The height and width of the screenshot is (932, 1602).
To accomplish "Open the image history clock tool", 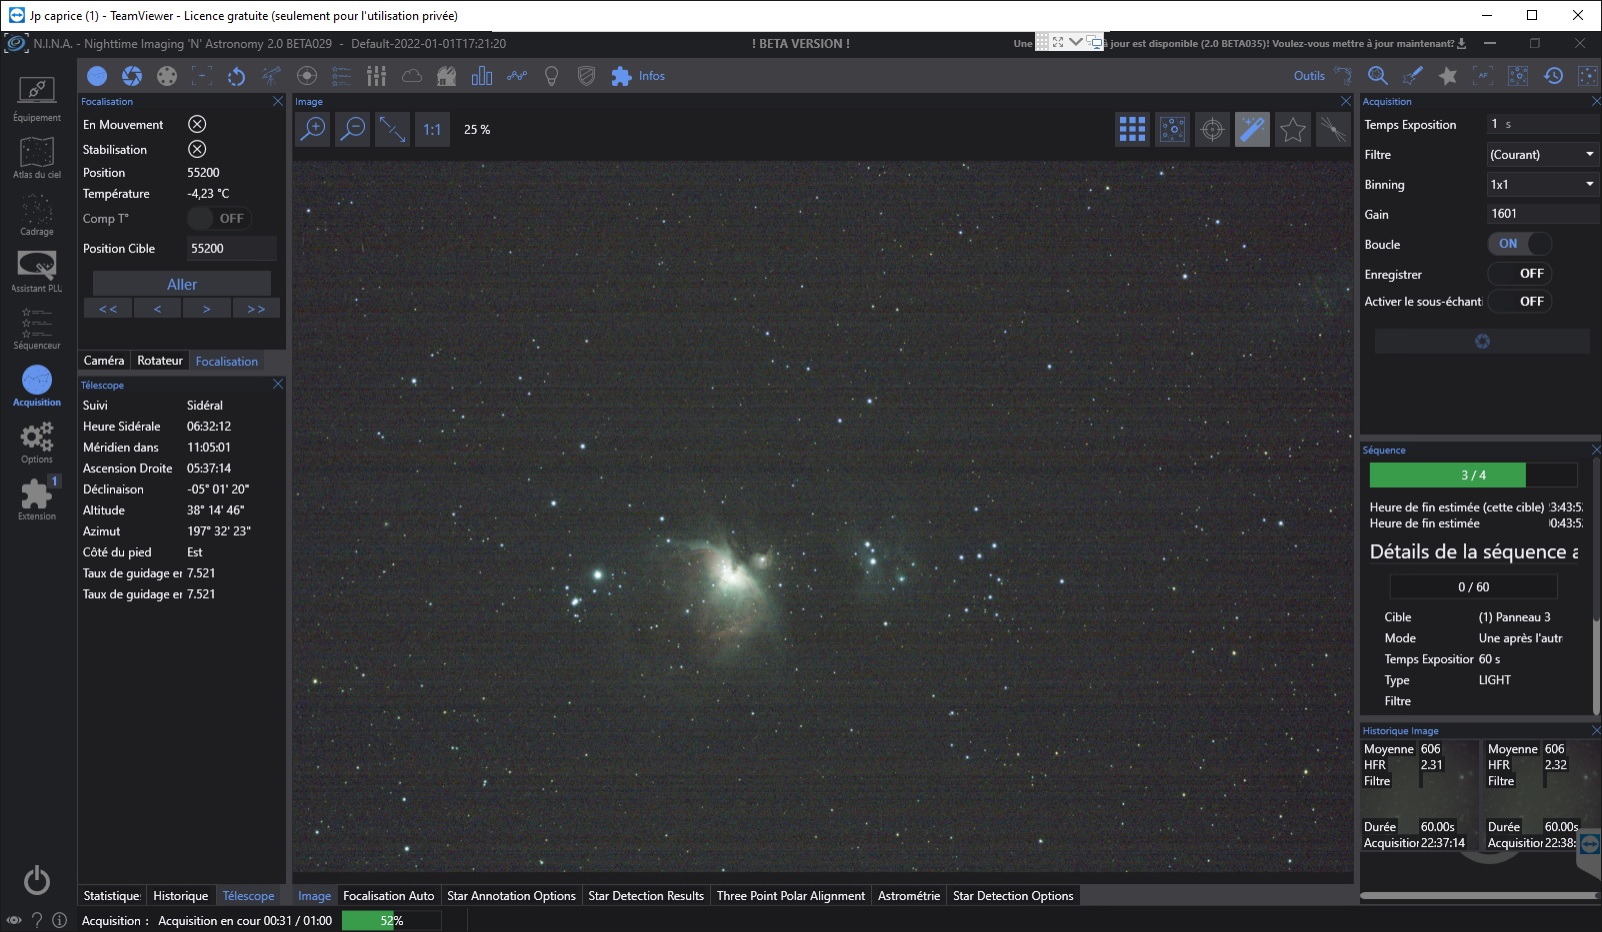I will point(1553,76).
